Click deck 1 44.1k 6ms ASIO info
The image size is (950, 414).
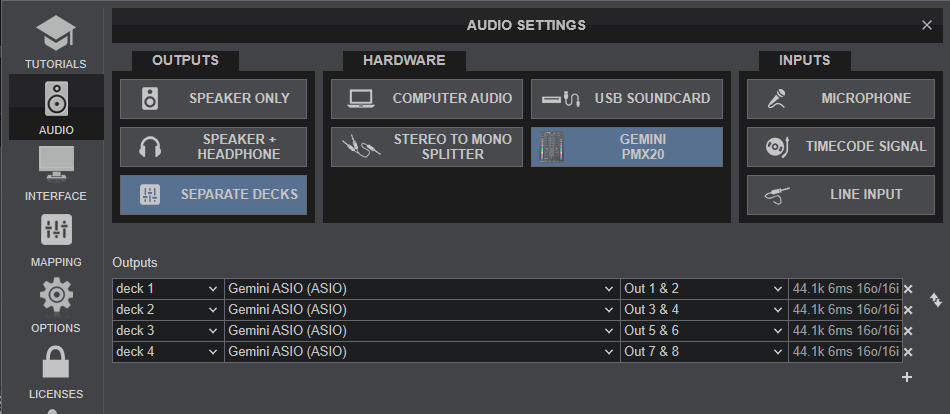point(844,289)
